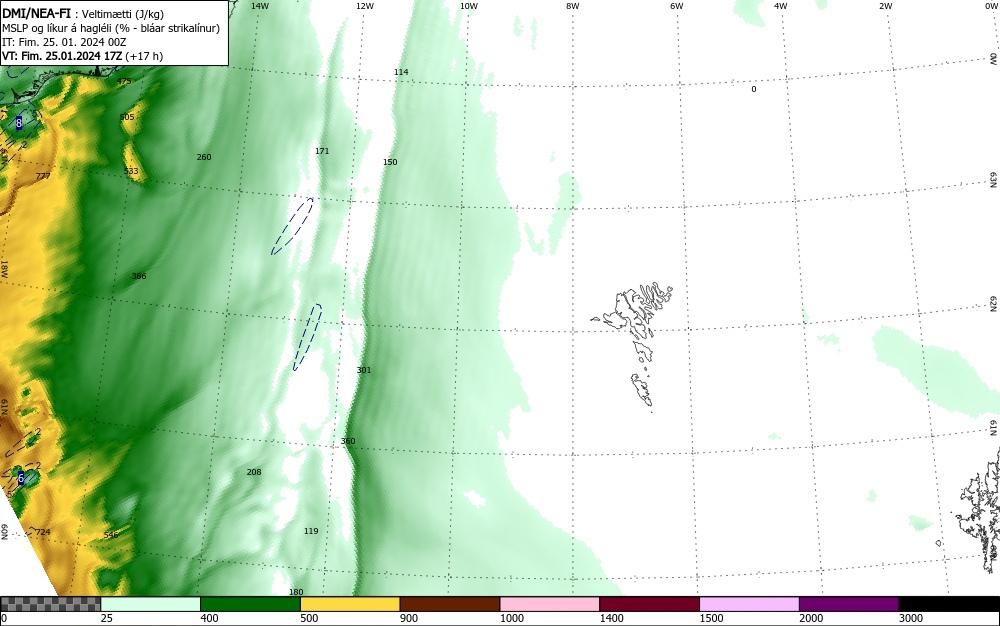Click the map value '150'
The height and width of the screenshot is (626, 1000).
390,162
